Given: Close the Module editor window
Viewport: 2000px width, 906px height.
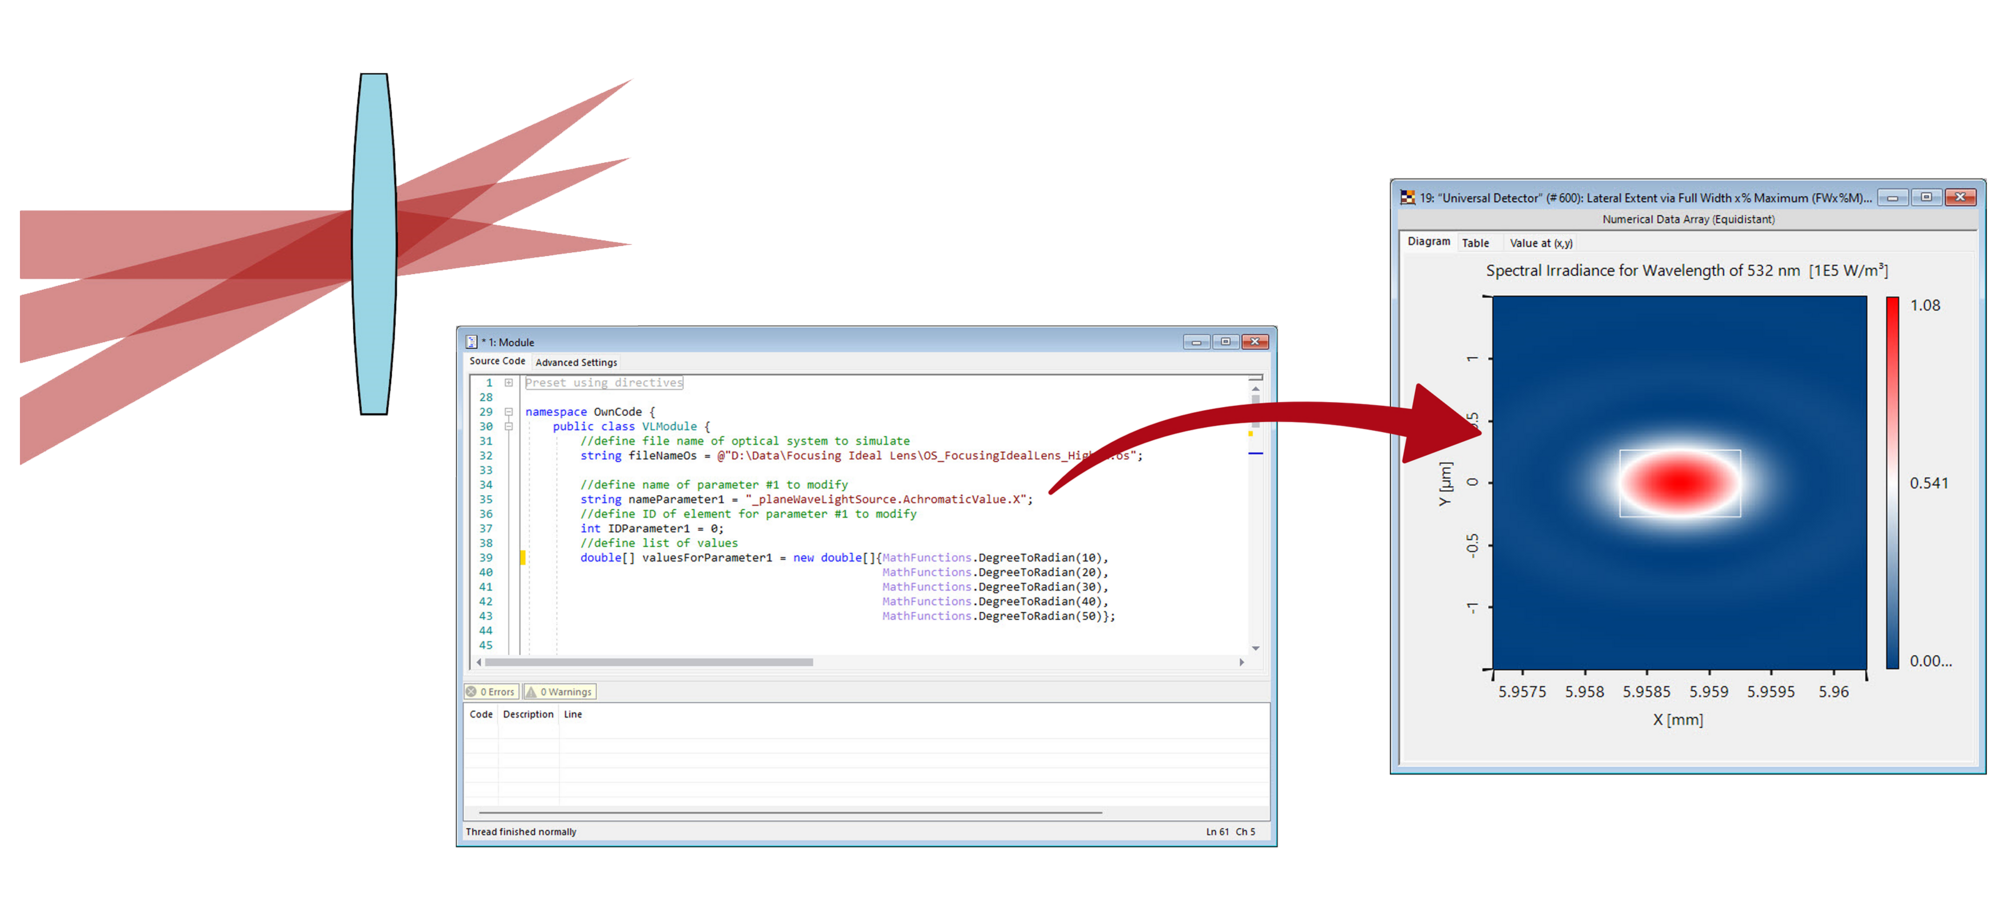Looking at the screenshot, I should point(1255,342).
